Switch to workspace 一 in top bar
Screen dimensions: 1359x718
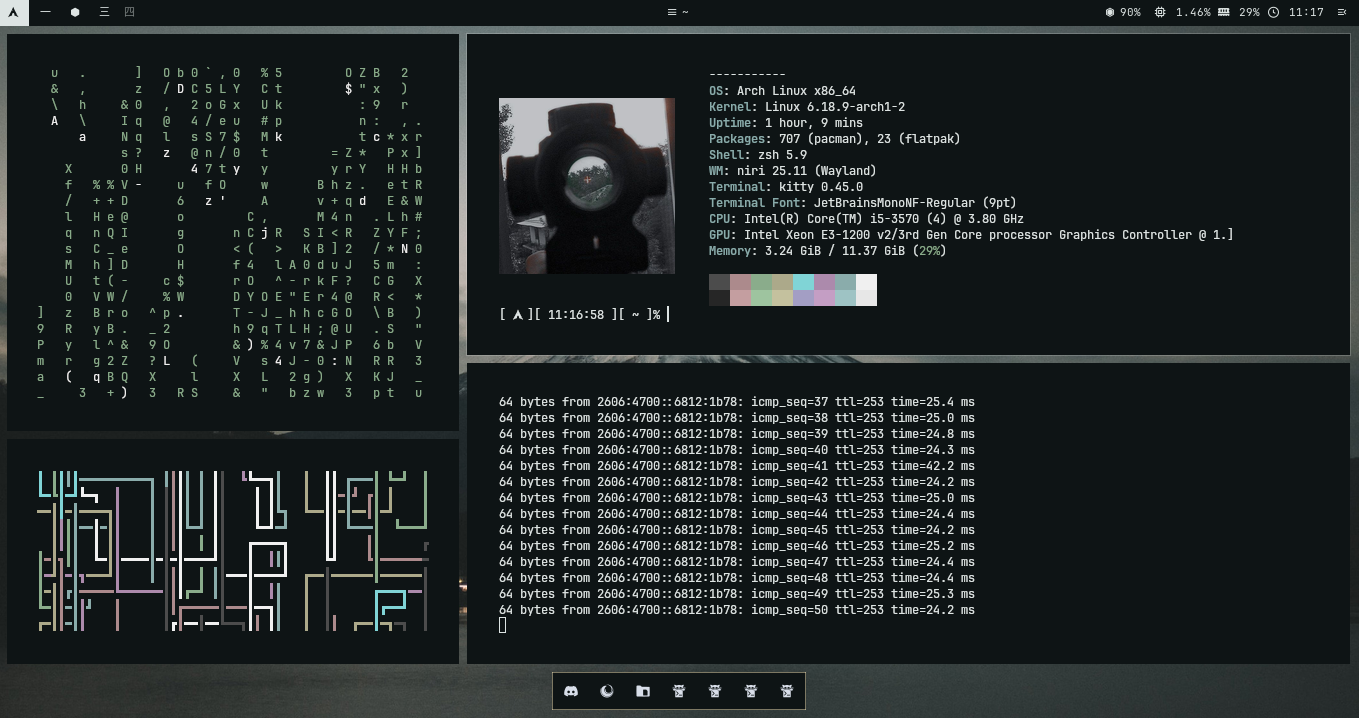click(x=46, y=12)
